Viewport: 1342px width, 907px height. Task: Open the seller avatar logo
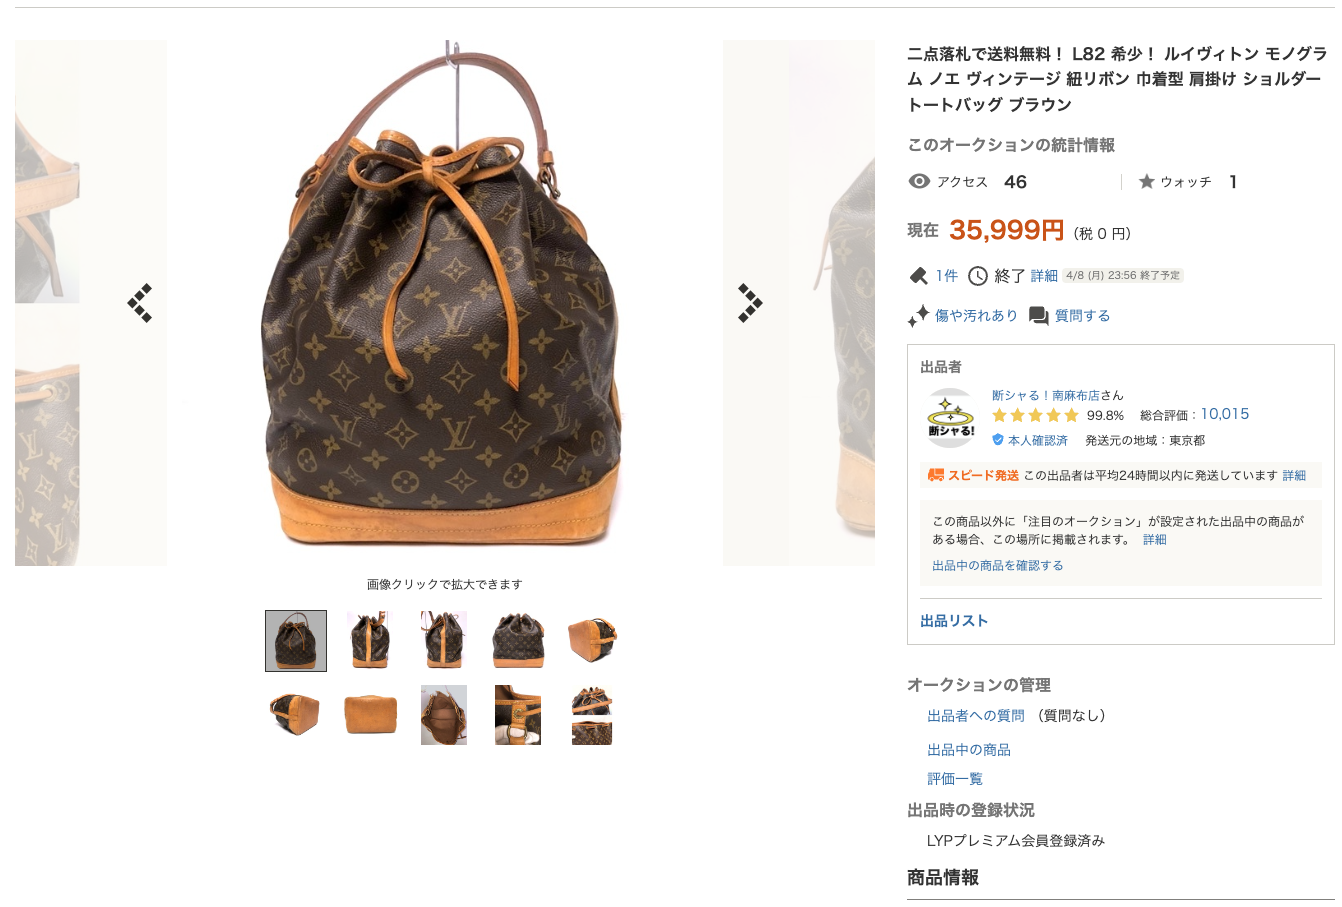click(x=951, y=418)
